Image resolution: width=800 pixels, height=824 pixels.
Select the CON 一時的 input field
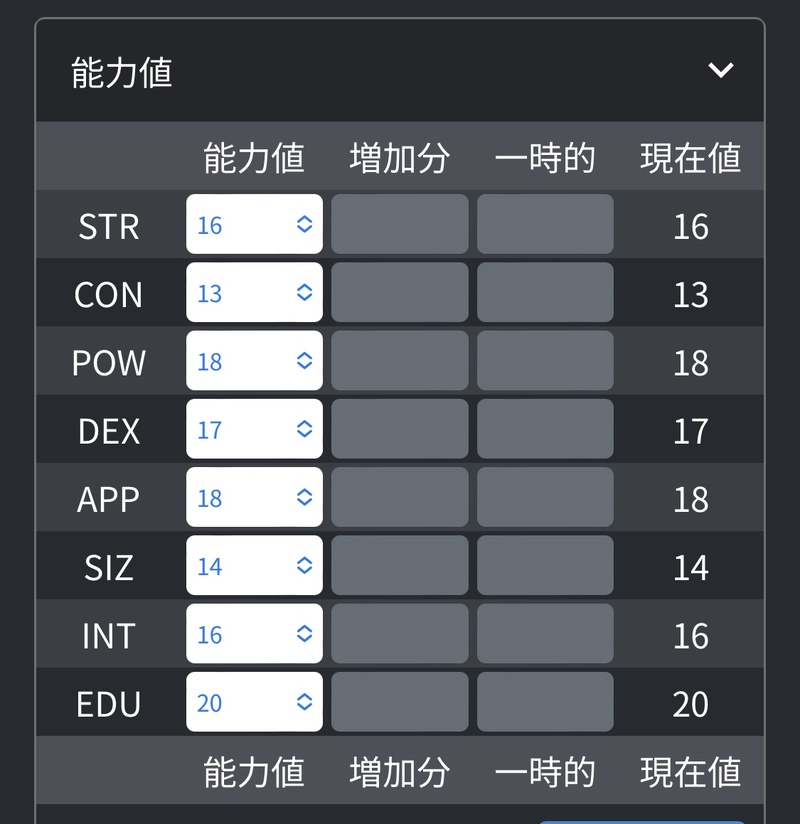pyautogui.click(x=545, y=292)
